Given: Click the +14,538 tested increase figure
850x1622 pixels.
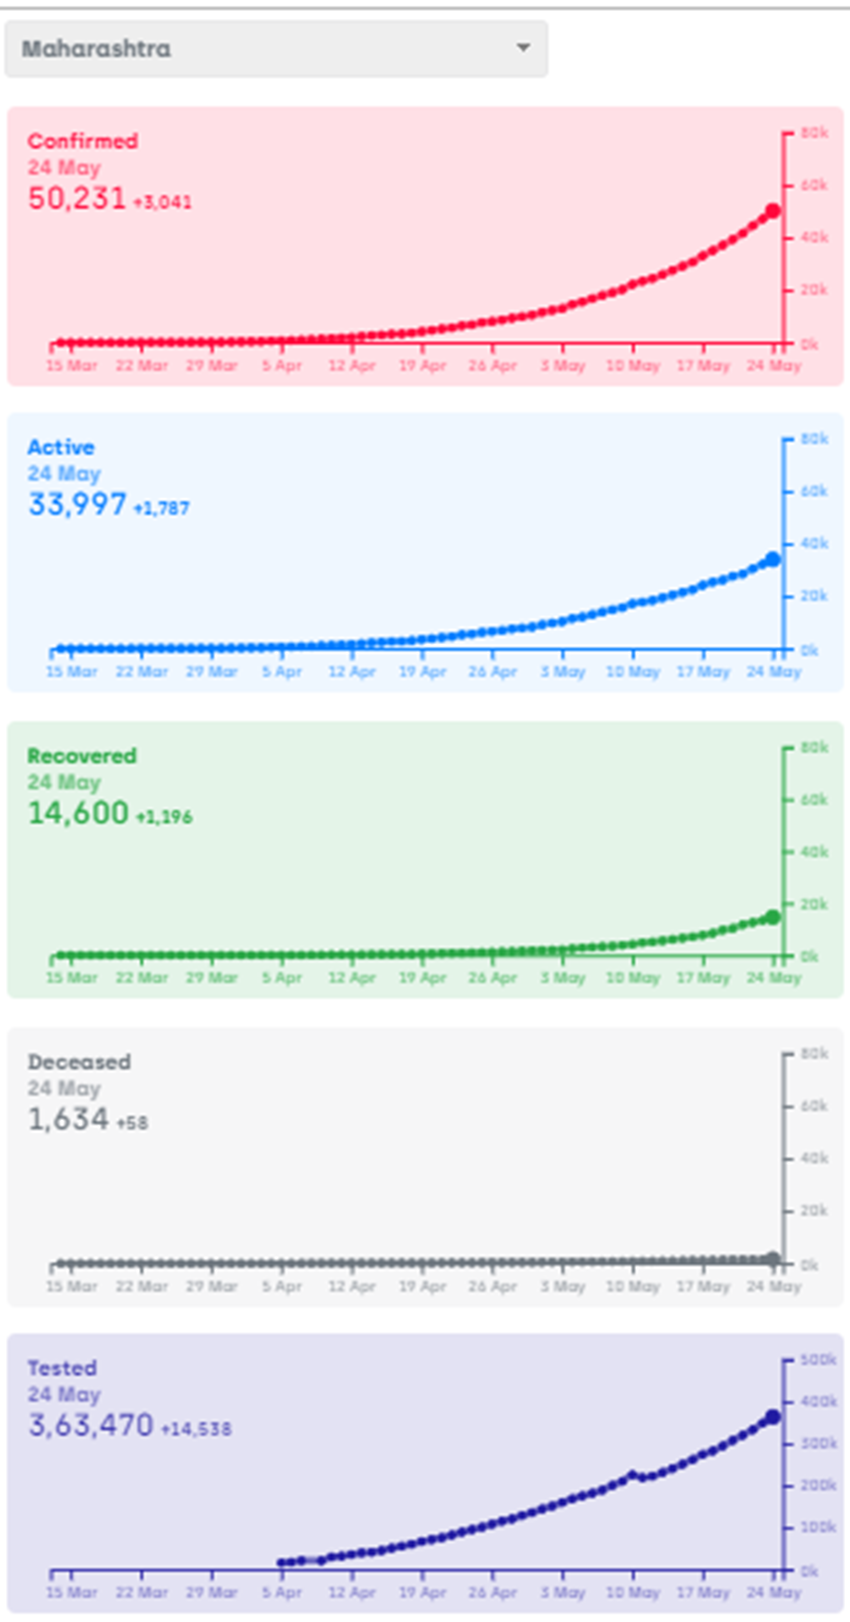Looking at the screenshot, I should click(x=196, y=1429).
